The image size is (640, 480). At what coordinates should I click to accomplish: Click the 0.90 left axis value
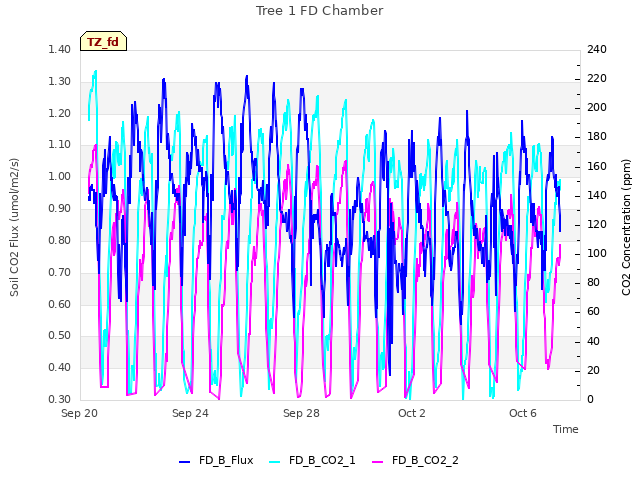point(60,209)
